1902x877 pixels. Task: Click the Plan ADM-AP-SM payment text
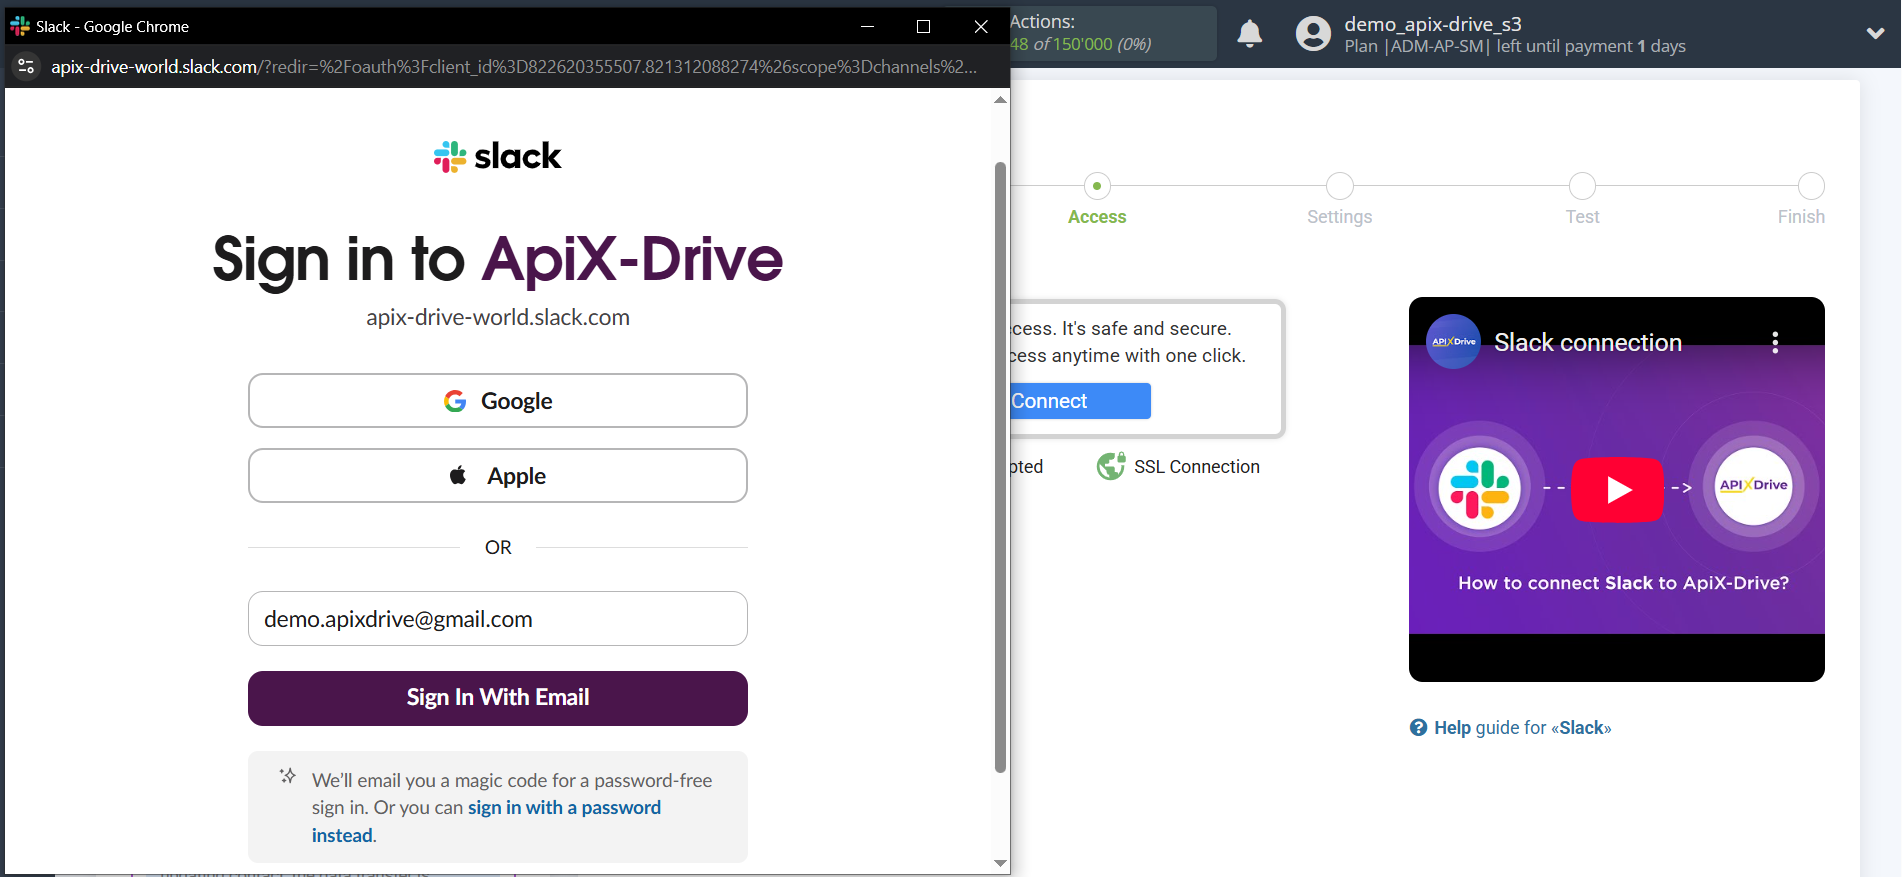pyautogui.click(x=1515, y=46)
